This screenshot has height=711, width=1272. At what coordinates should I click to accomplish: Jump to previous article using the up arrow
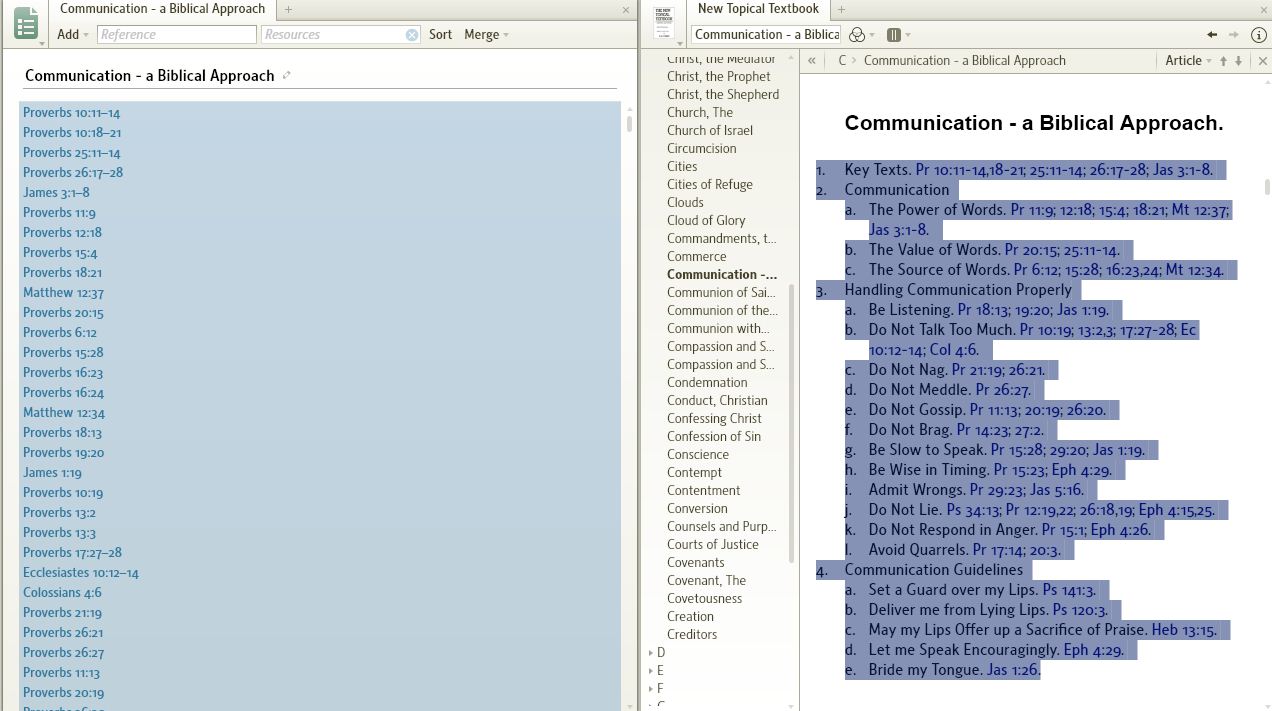1222,60
